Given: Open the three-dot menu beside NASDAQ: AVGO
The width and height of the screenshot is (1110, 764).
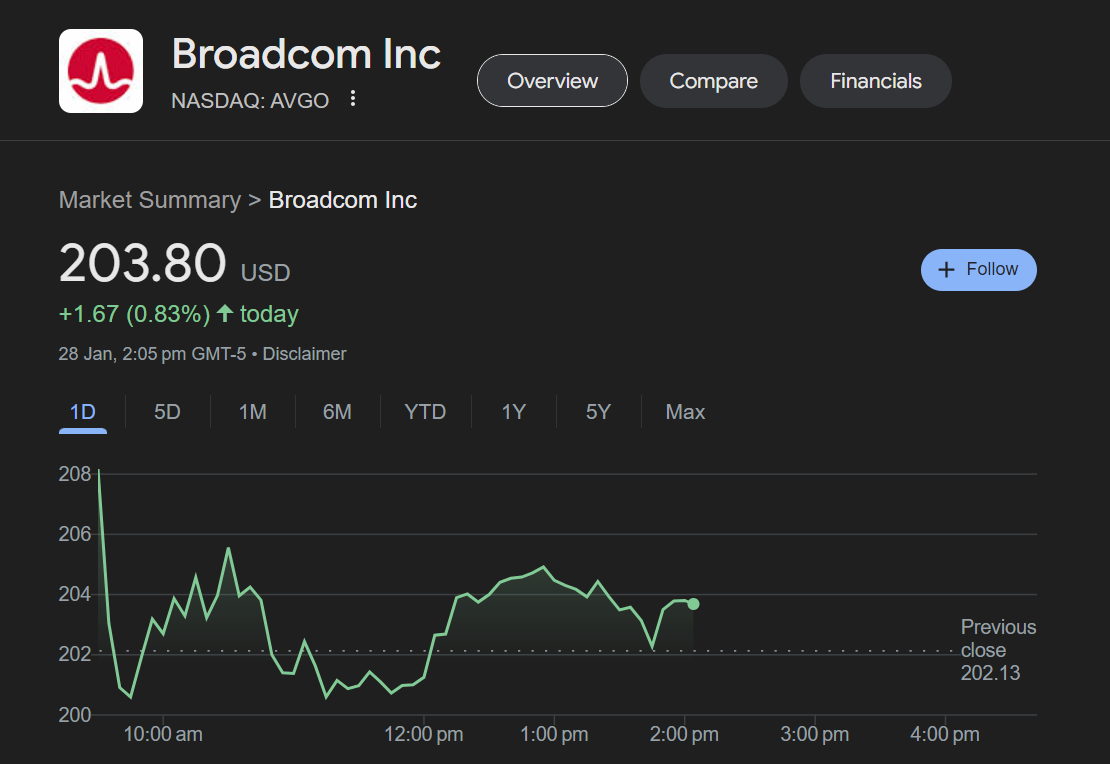Looking at the screenshot, I should click(x=353, y=99).
